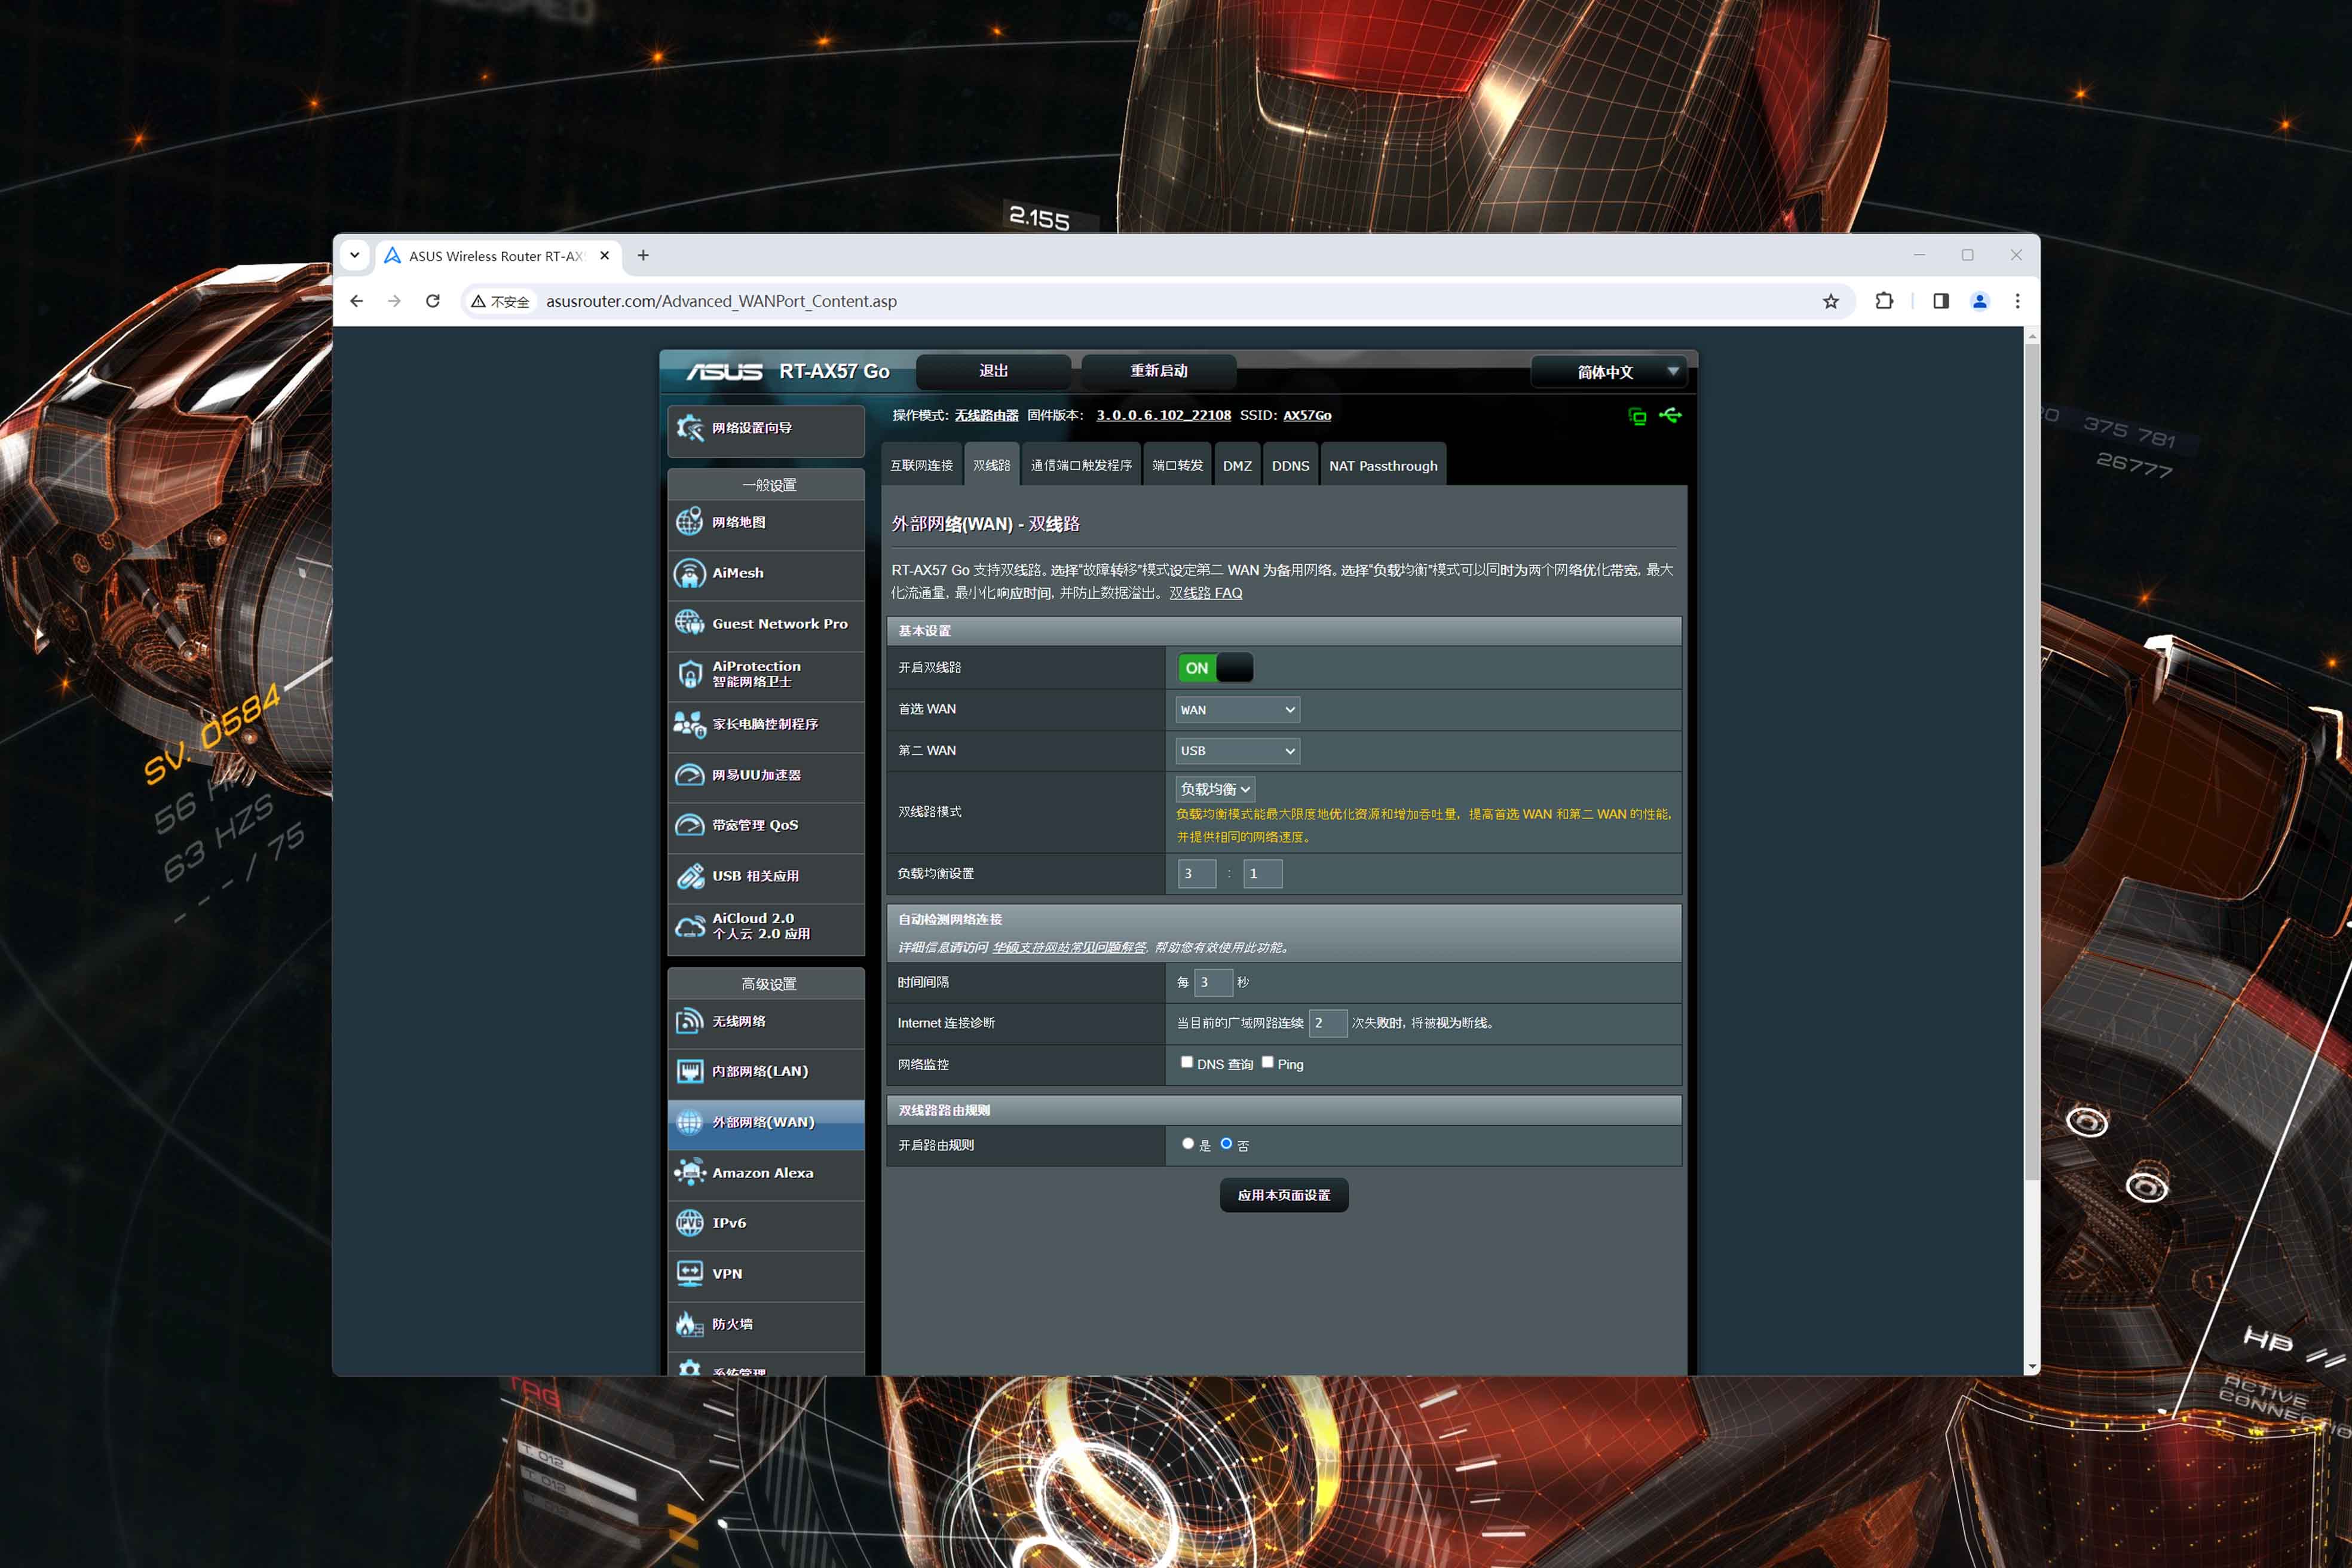This screenshot has width=2352, height=1568.
Task: Switch to the DDNS tab
Action: pos(1290,465)
